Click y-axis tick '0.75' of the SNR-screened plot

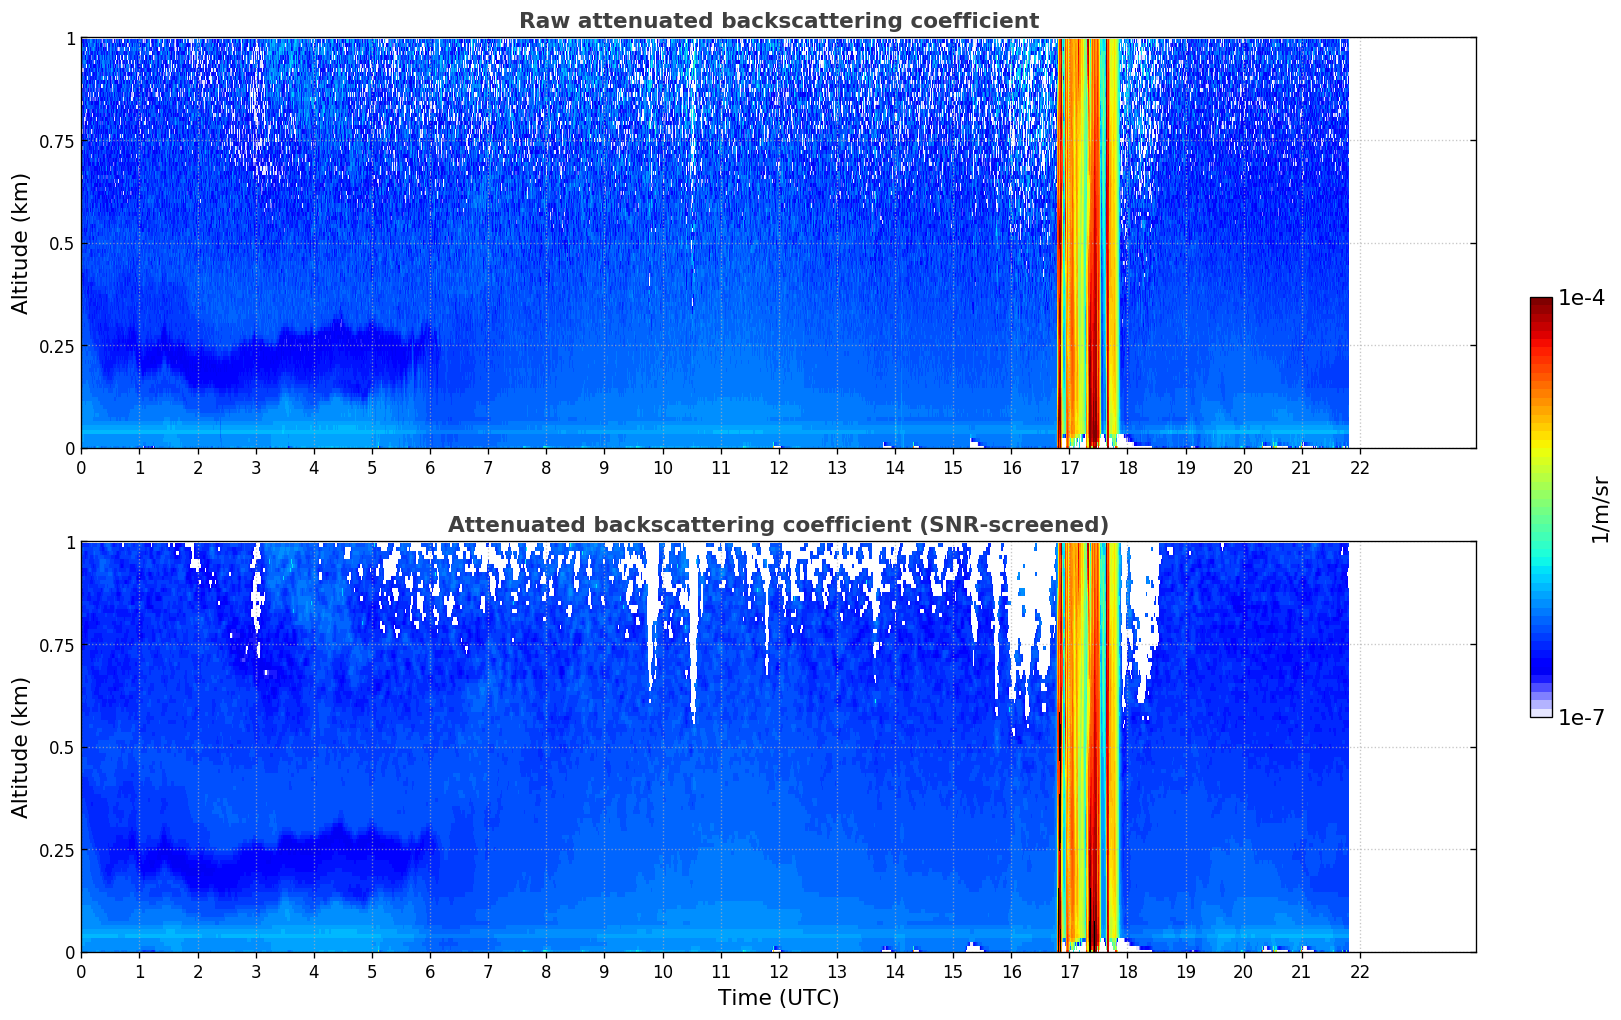pos(57,645)
